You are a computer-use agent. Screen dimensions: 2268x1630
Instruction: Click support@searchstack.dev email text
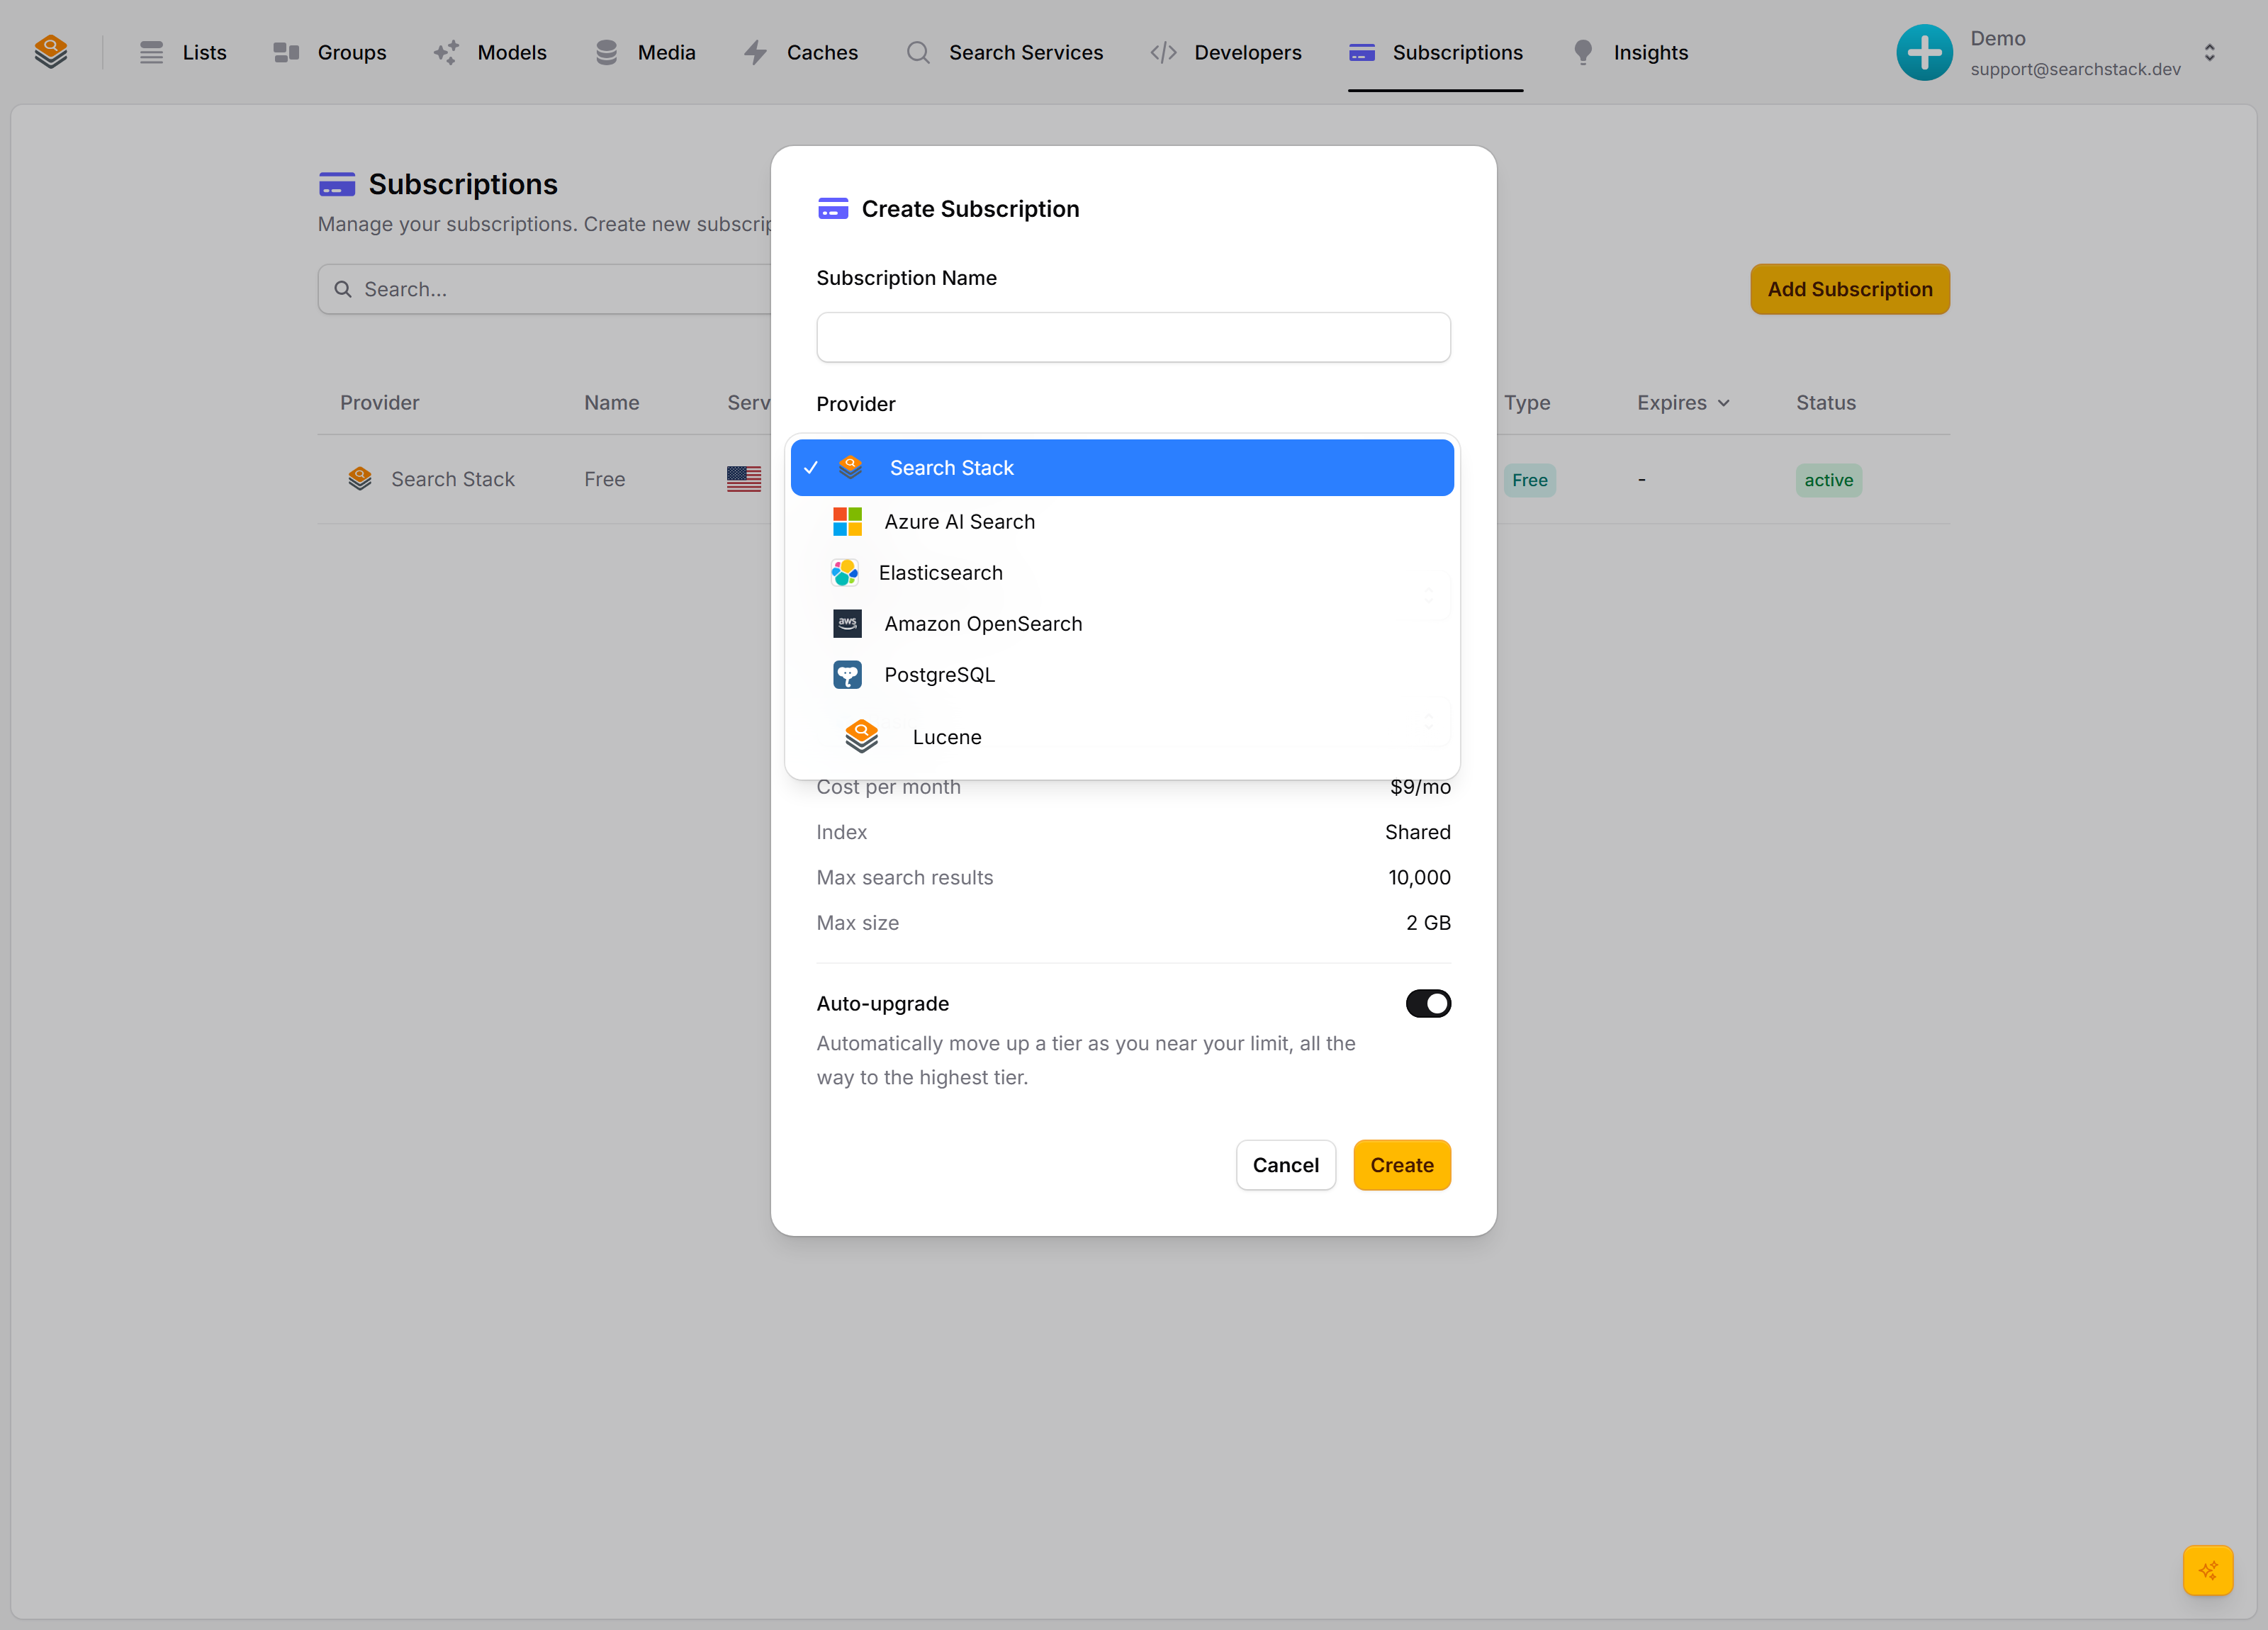[2075, 69]
